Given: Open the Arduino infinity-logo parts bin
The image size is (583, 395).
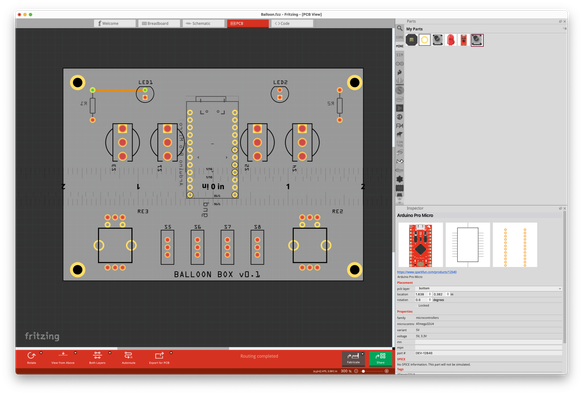Looking at the screenshot, I should pos(400,64).
